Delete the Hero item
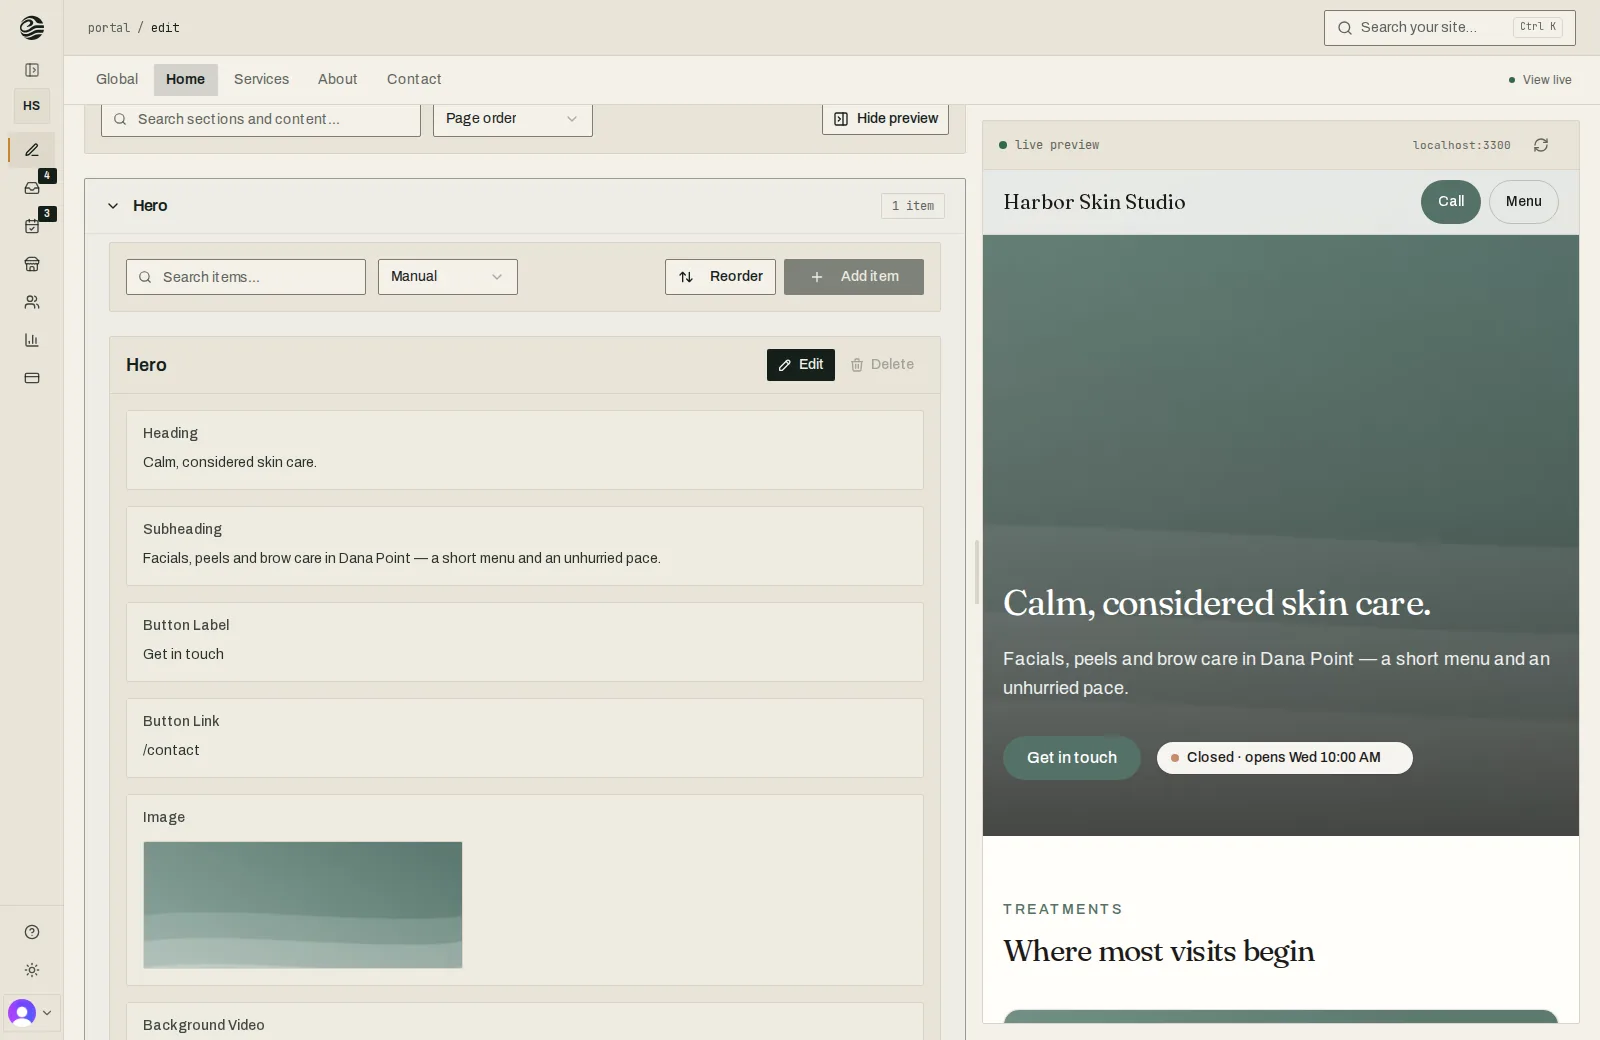The height and width of the screenshot is (1040, 1600). click(882, 365)
